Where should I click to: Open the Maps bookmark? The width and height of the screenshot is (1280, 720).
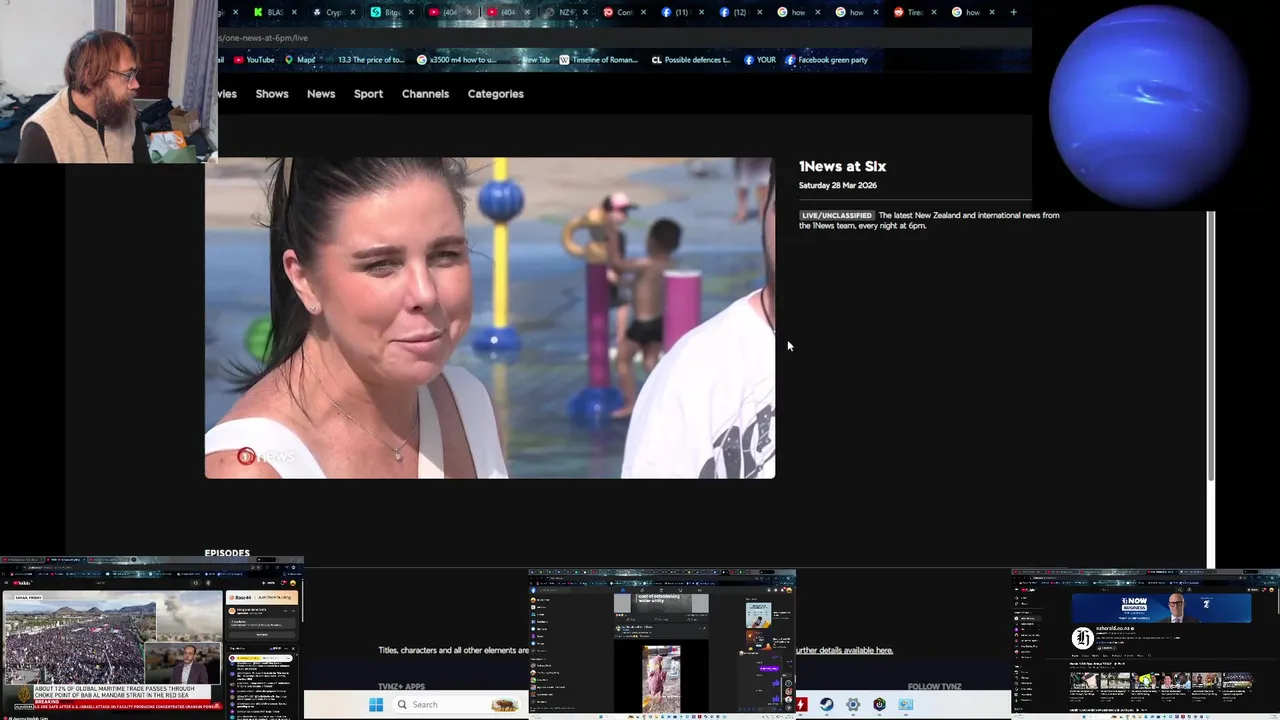click(x=300, y=60)
